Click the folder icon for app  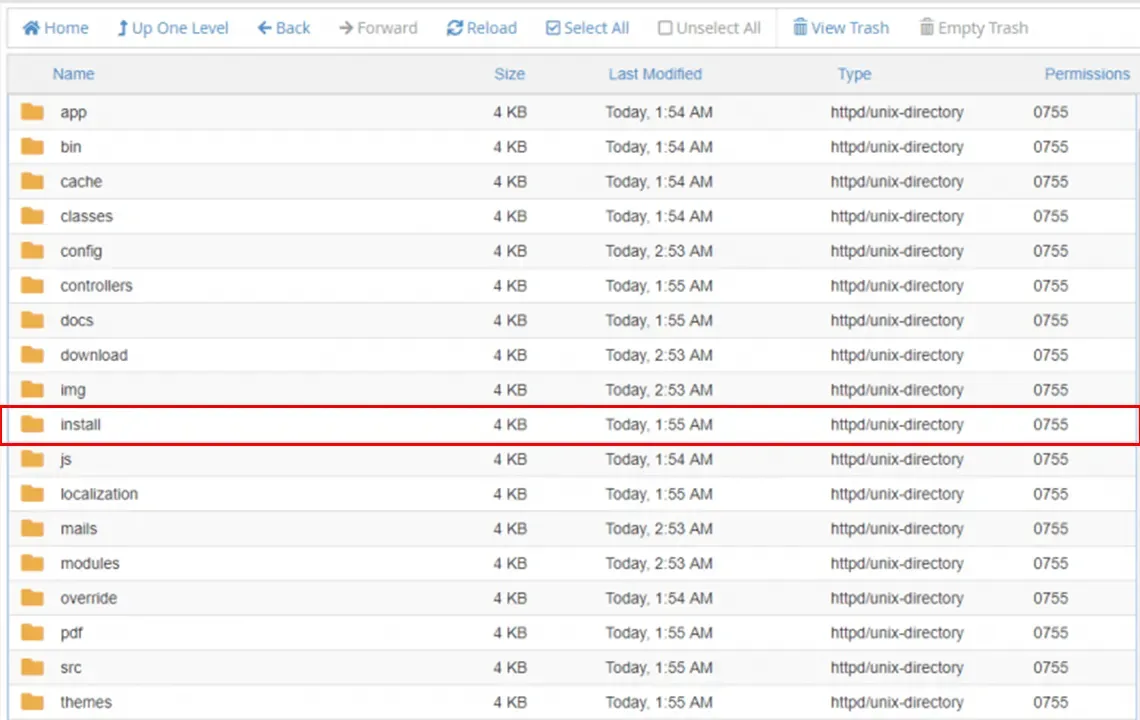(32, 112)
